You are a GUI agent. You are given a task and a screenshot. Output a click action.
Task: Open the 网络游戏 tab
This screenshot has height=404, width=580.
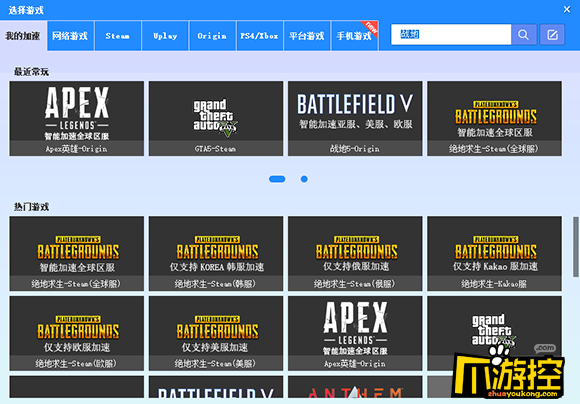(70, 36)
